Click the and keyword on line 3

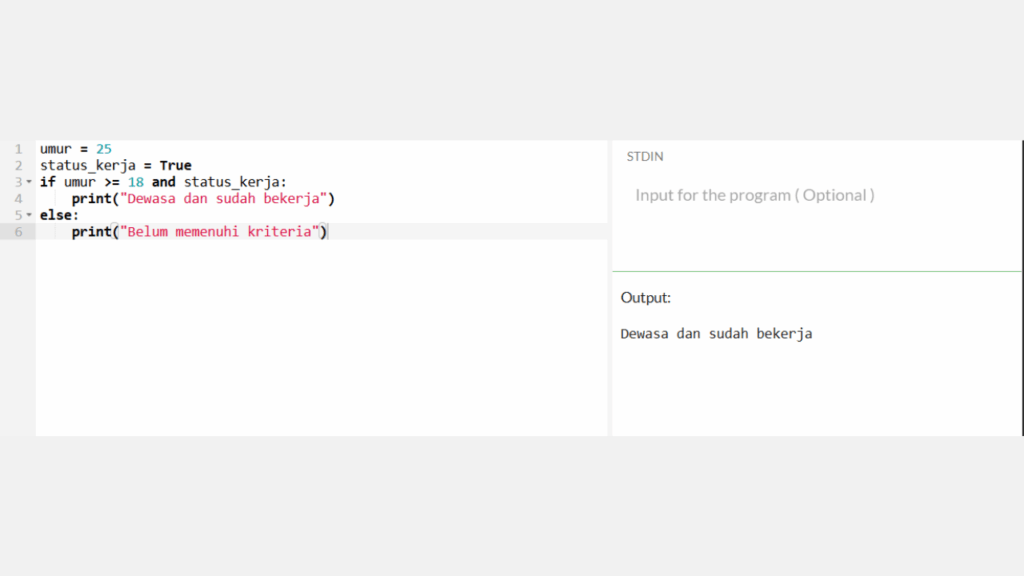163,182
